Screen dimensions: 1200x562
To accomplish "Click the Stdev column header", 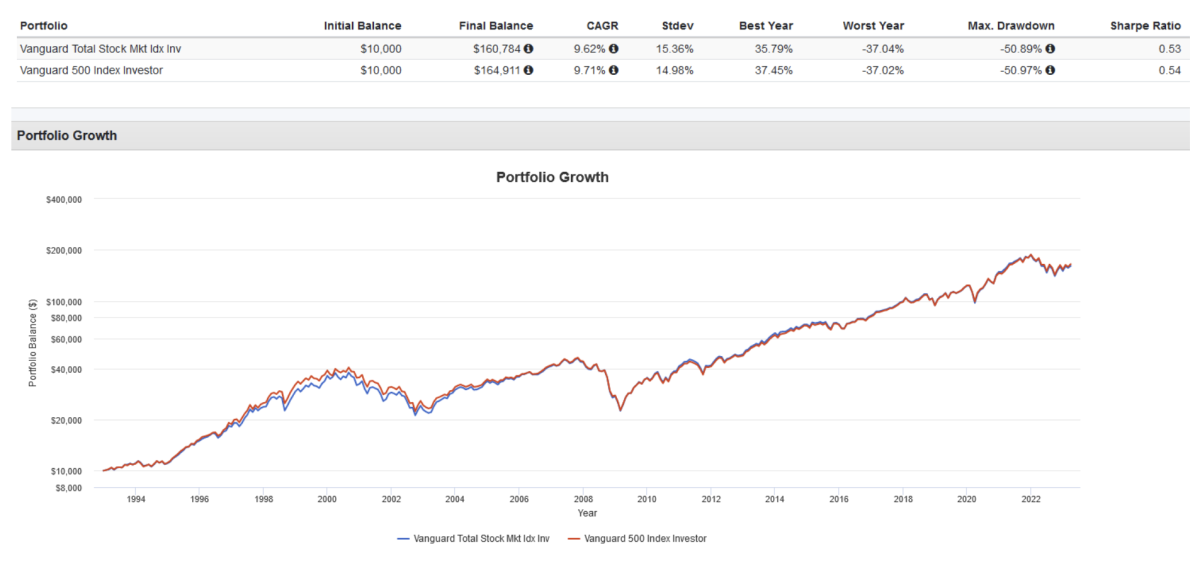I will 677,26.
